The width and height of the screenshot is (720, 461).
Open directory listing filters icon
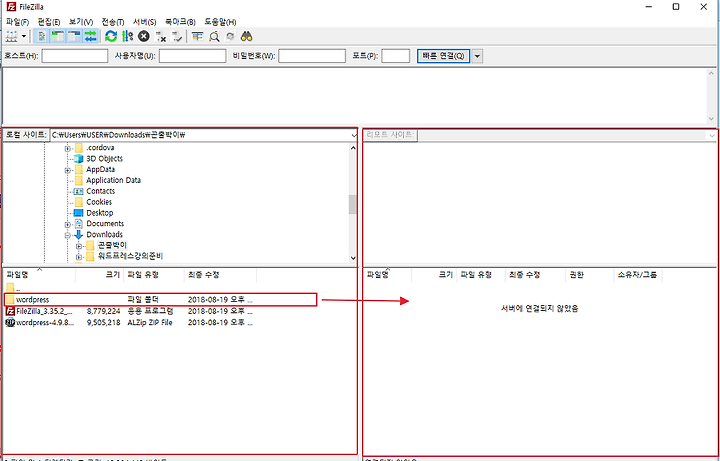[x=197, y=36]
